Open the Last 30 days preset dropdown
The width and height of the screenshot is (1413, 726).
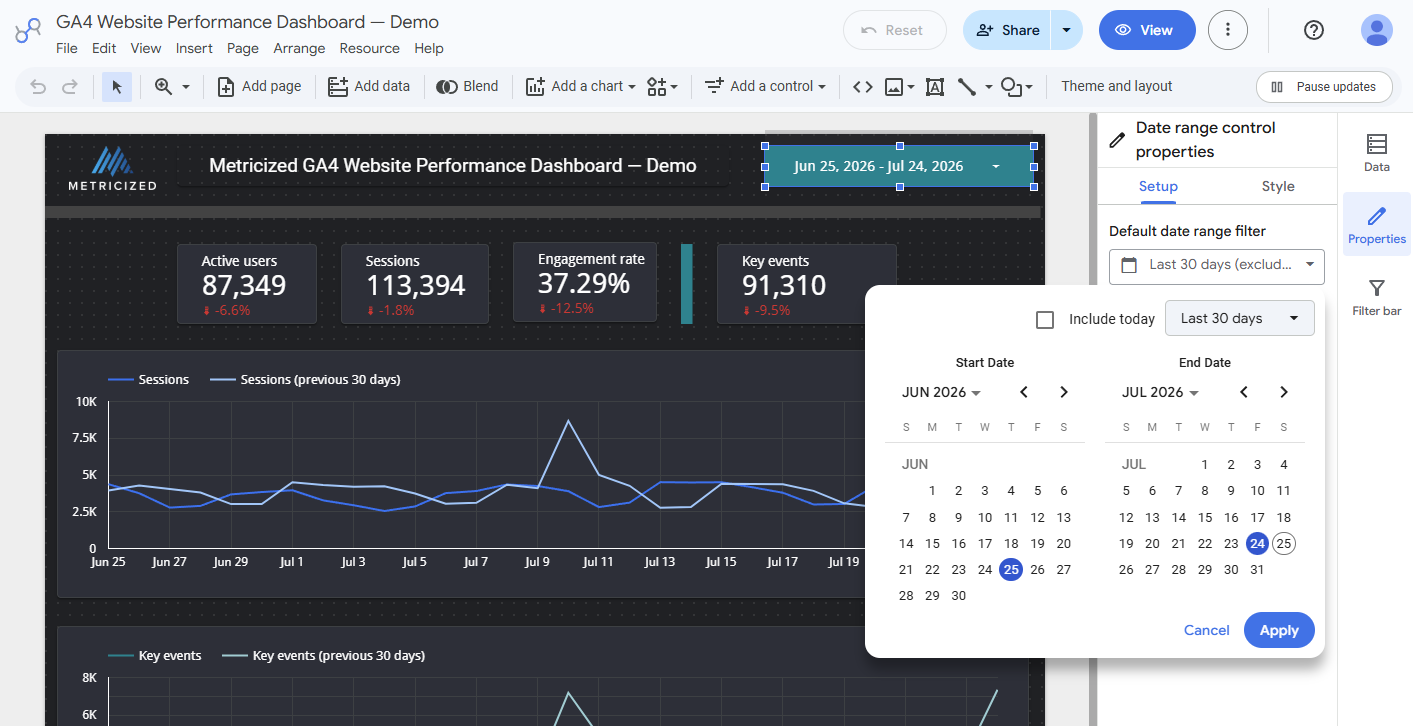pyautogui.click(x=1240, y=318)
